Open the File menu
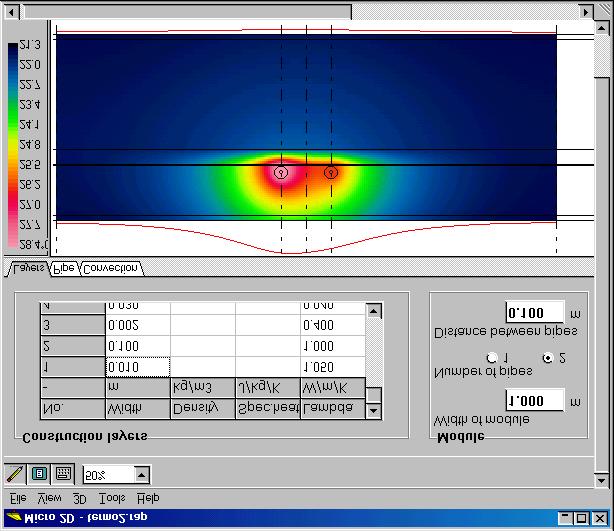Image resolution: width=614 pixels, height=531 pixels. click(x=18, y=498)
